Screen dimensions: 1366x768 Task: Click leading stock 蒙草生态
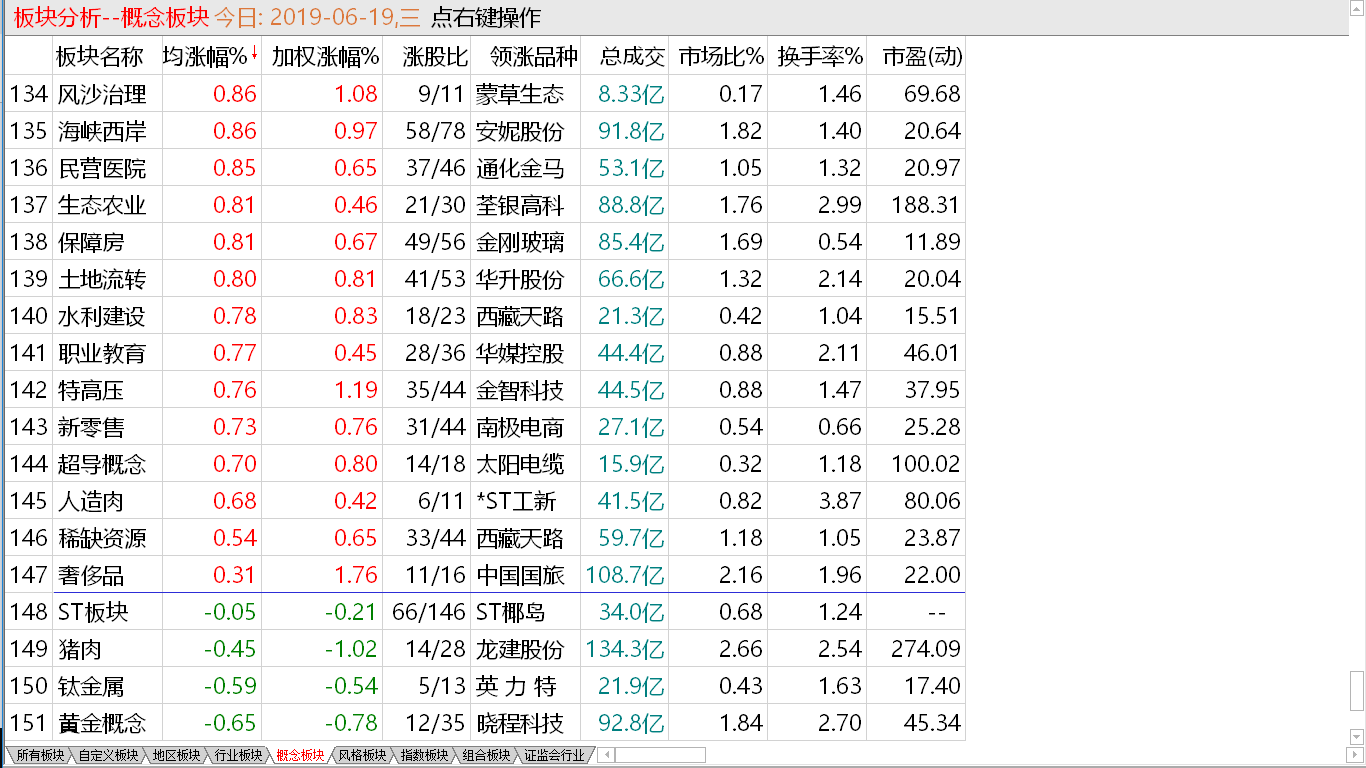(x=520, y=94)
